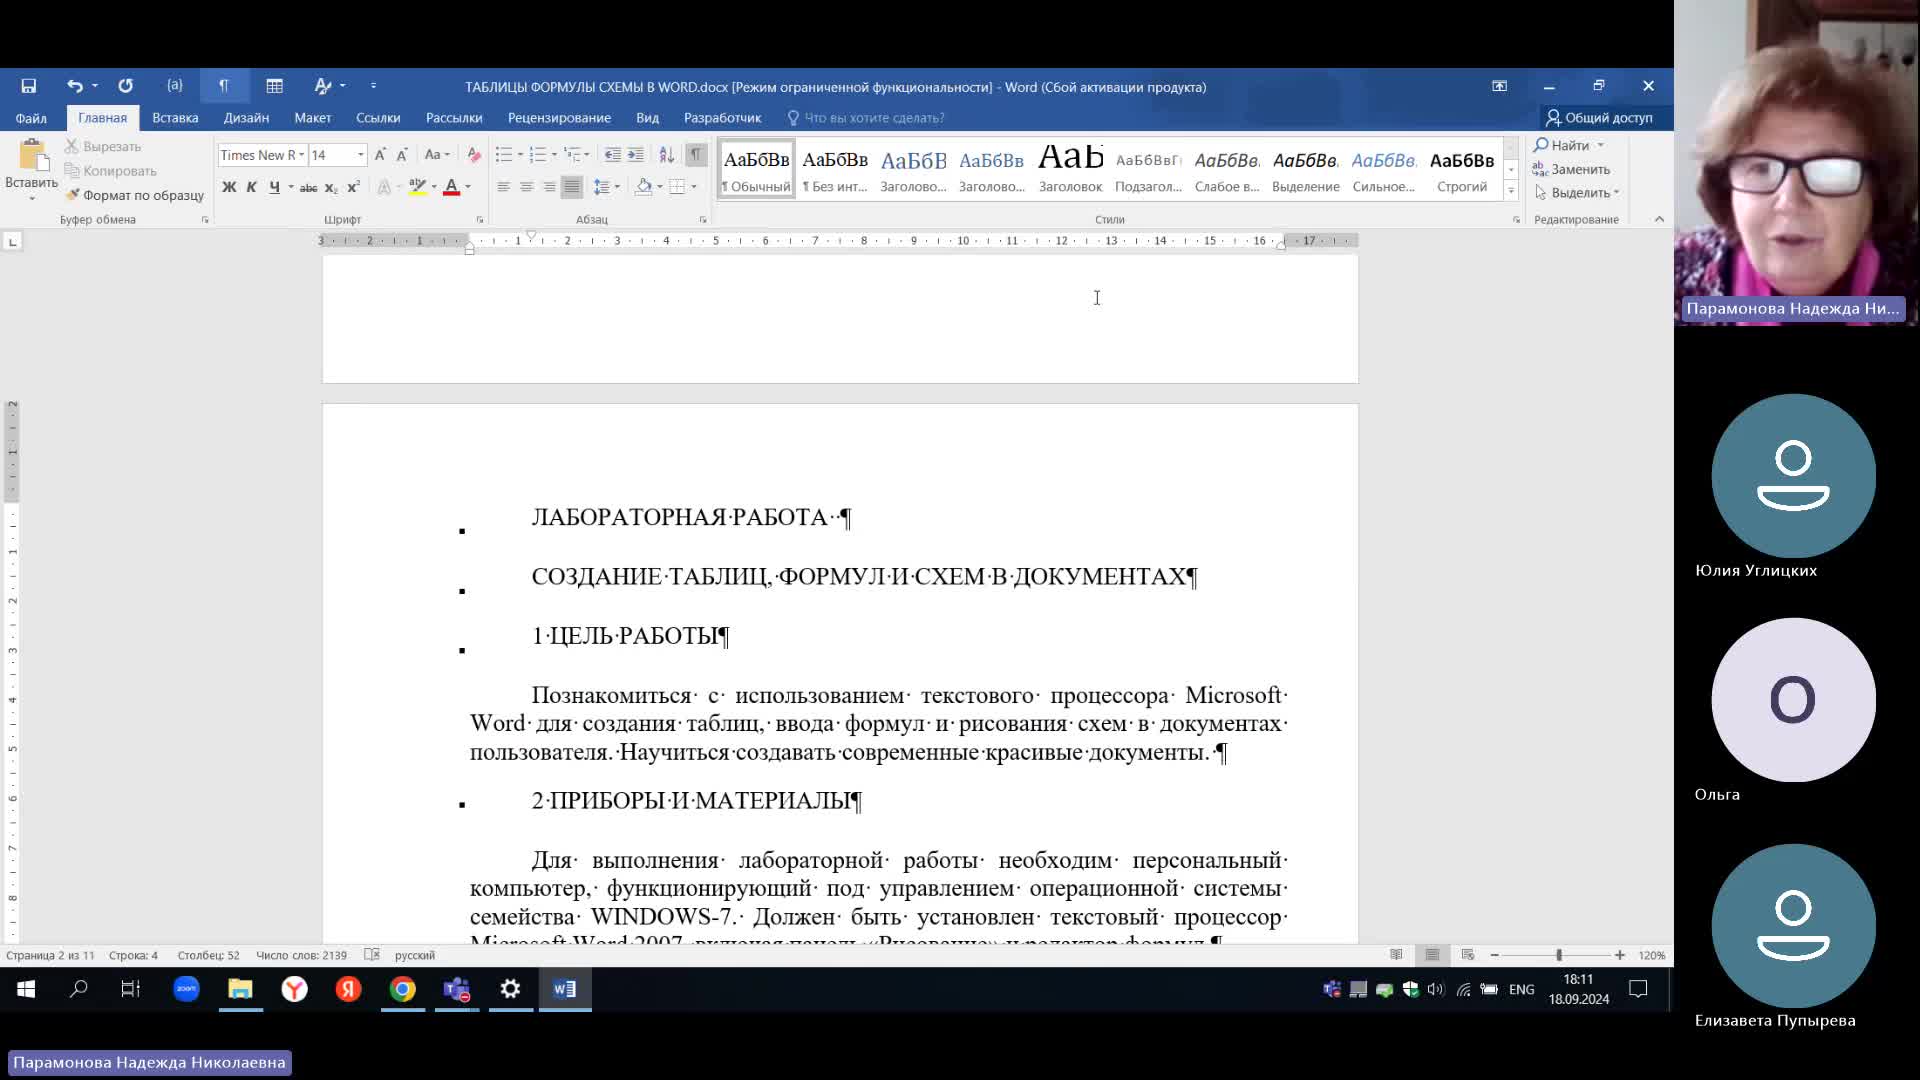Image resolution: width=1920 pixels, height=1080 pixels.
Task: Toggle the pilcrow button in the quick access toolbar
Action: (224, 86)
